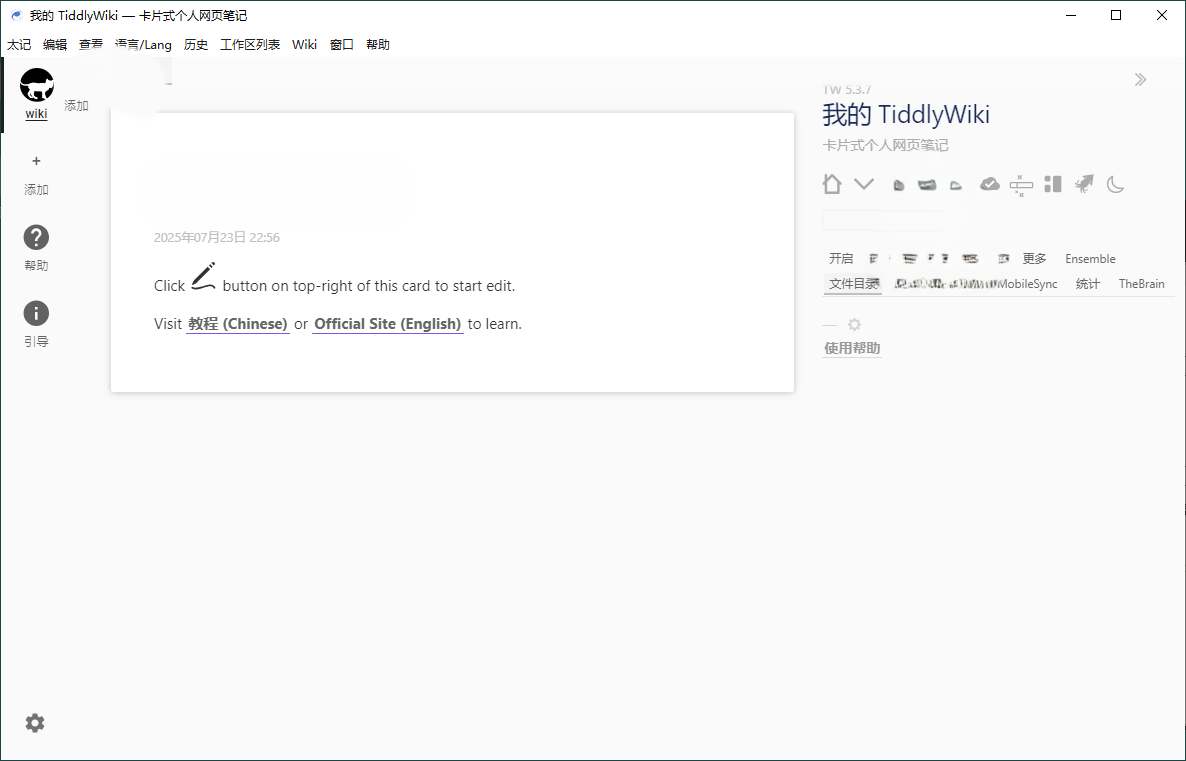Expand the down chevron next to home icon
Image resolution: width=1186 pixels, height=761 pixels.
click(864, 184)
